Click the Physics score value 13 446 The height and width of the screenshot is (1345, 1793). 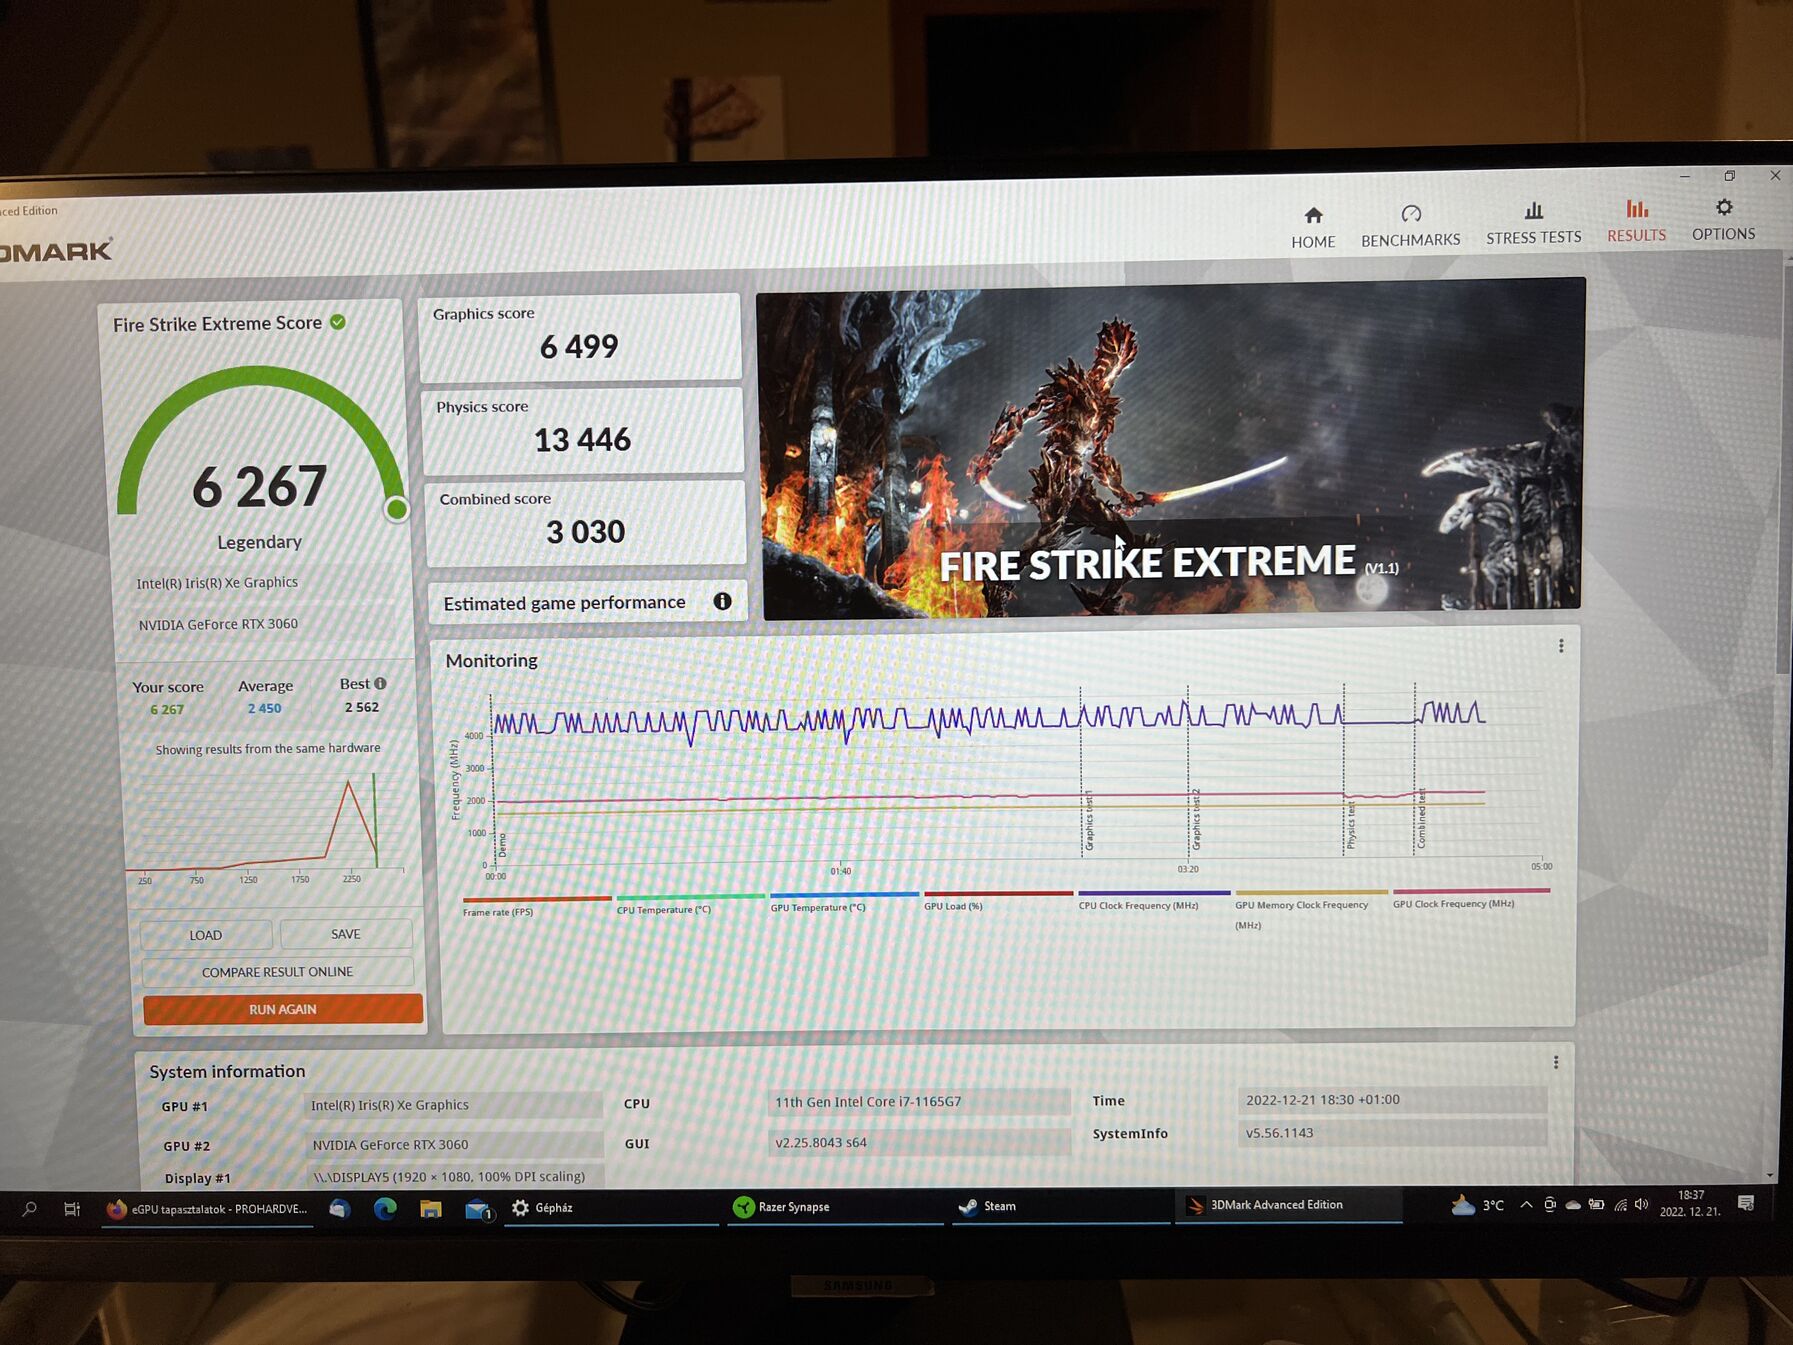point(582,439)
